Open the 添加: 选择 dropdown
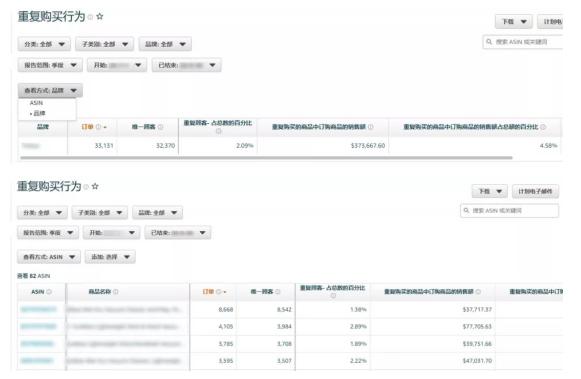The height and width of the screenshot is (379, 581). [110, 257]
